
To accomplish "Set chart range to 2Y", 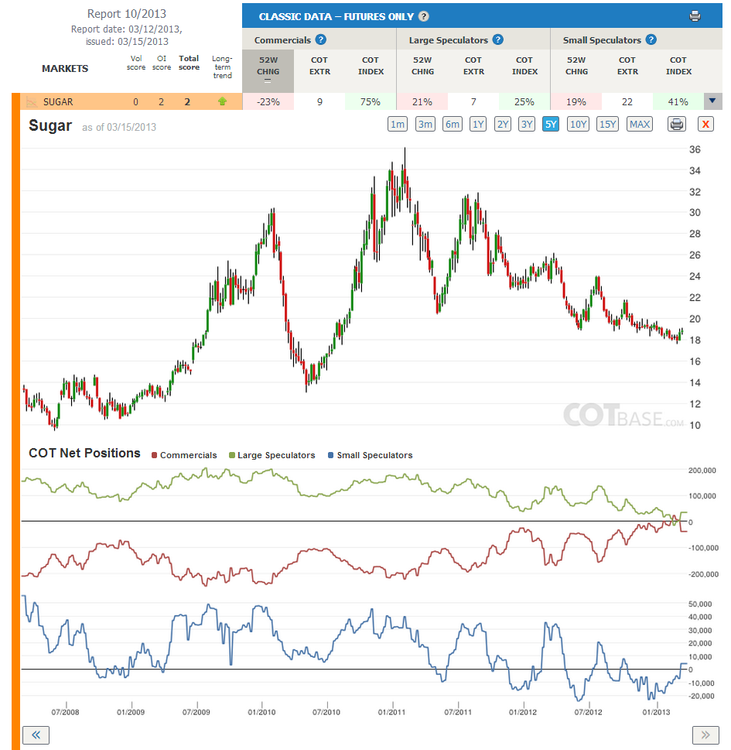I will pos(502,124).
